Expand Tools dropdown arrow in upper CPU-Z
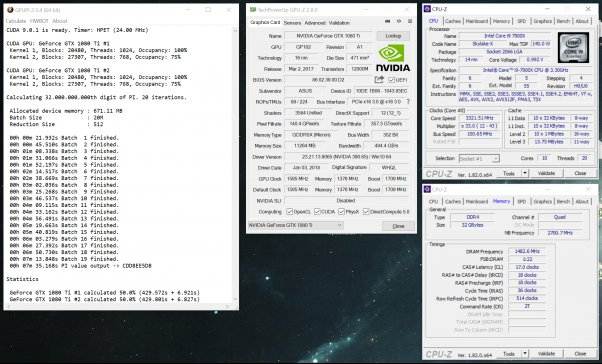This screenshot has width=602, height=364. point(524,173)
